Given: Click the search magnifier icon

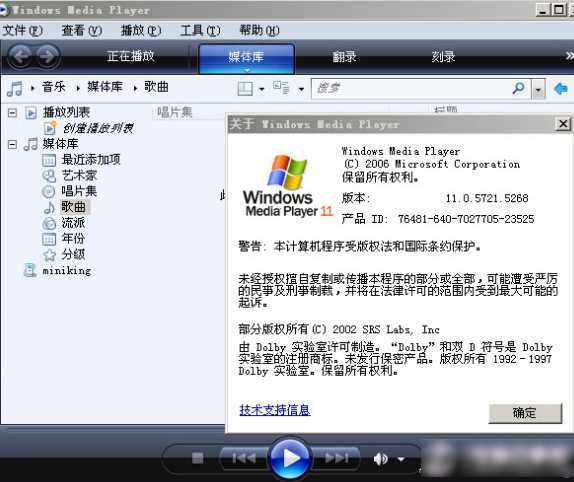Looking at the screenshot, I should tap(519, 88).
